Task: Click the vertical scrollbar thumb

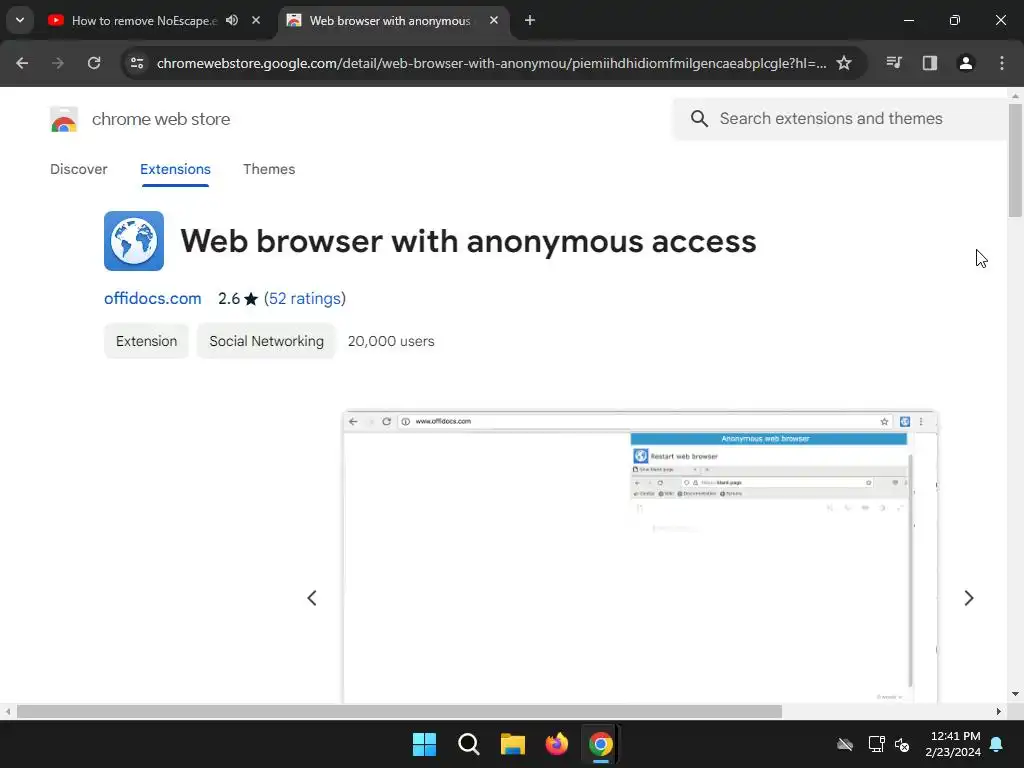Action: 1015,160
